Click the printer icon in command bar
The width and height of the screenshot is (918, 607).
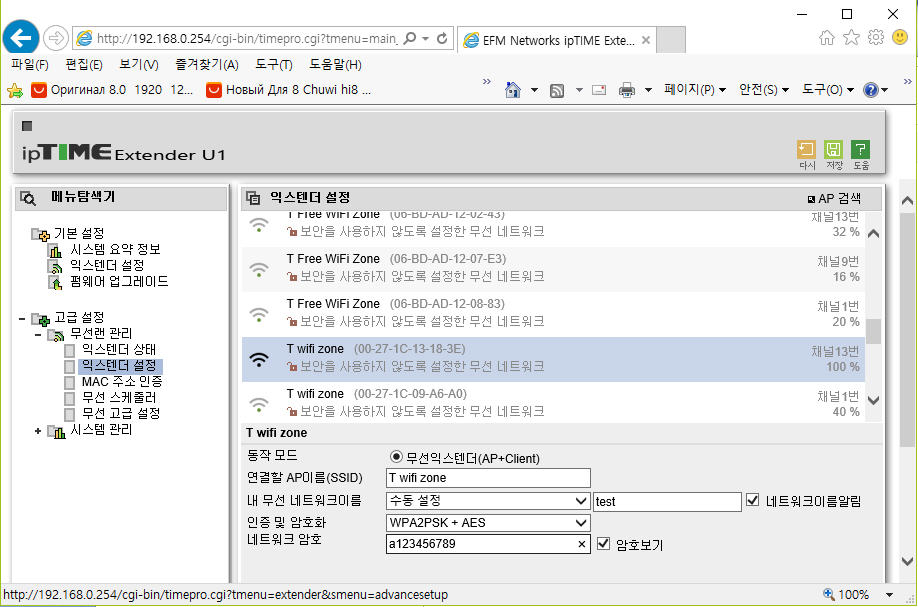[626, 90]
